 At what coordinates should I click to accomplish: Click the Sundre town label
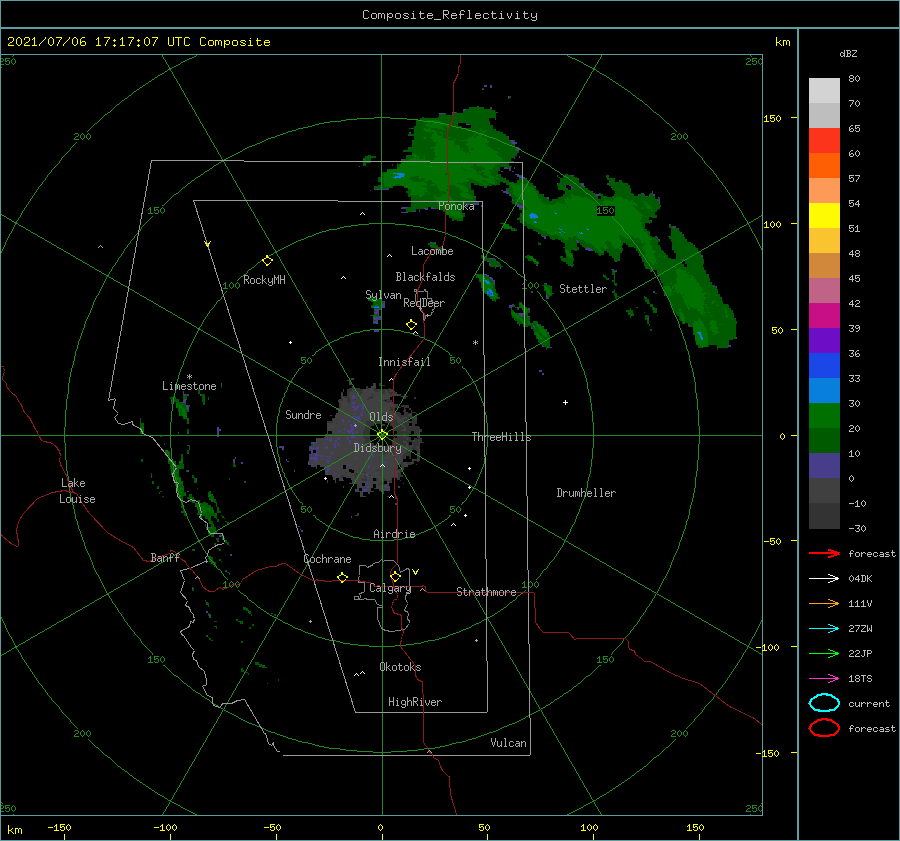303,414
